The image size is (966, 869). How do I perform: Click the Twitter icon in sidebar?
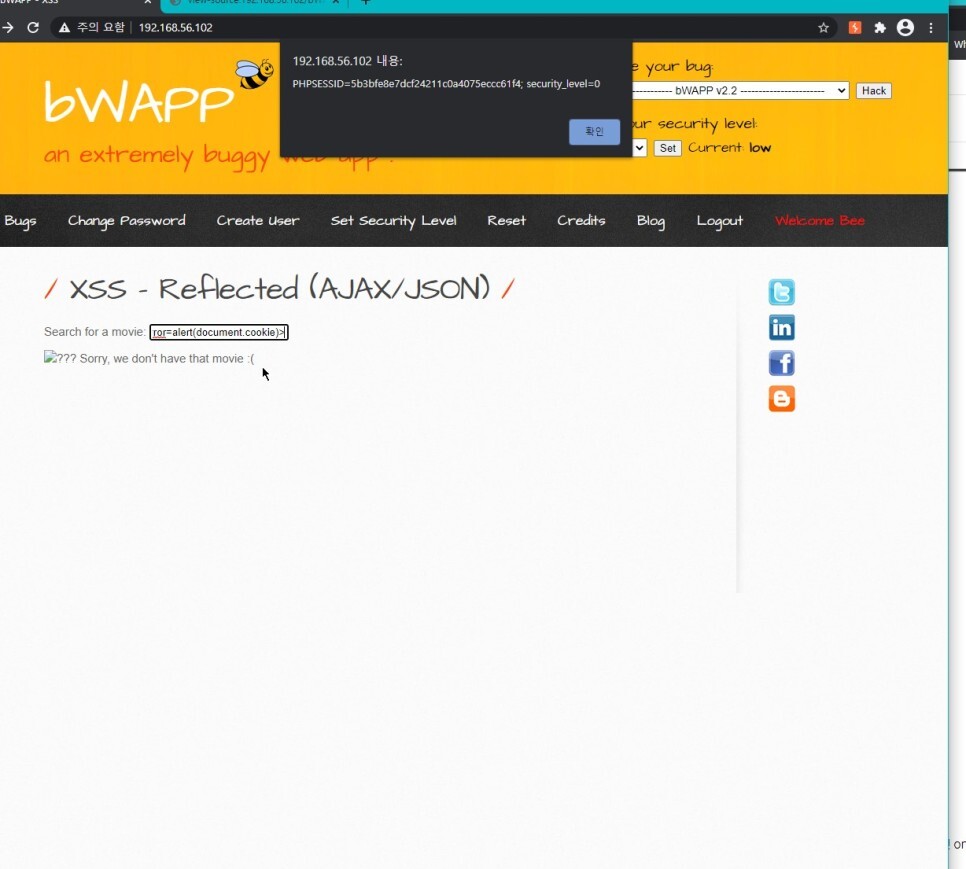click(x=781, y=292)
